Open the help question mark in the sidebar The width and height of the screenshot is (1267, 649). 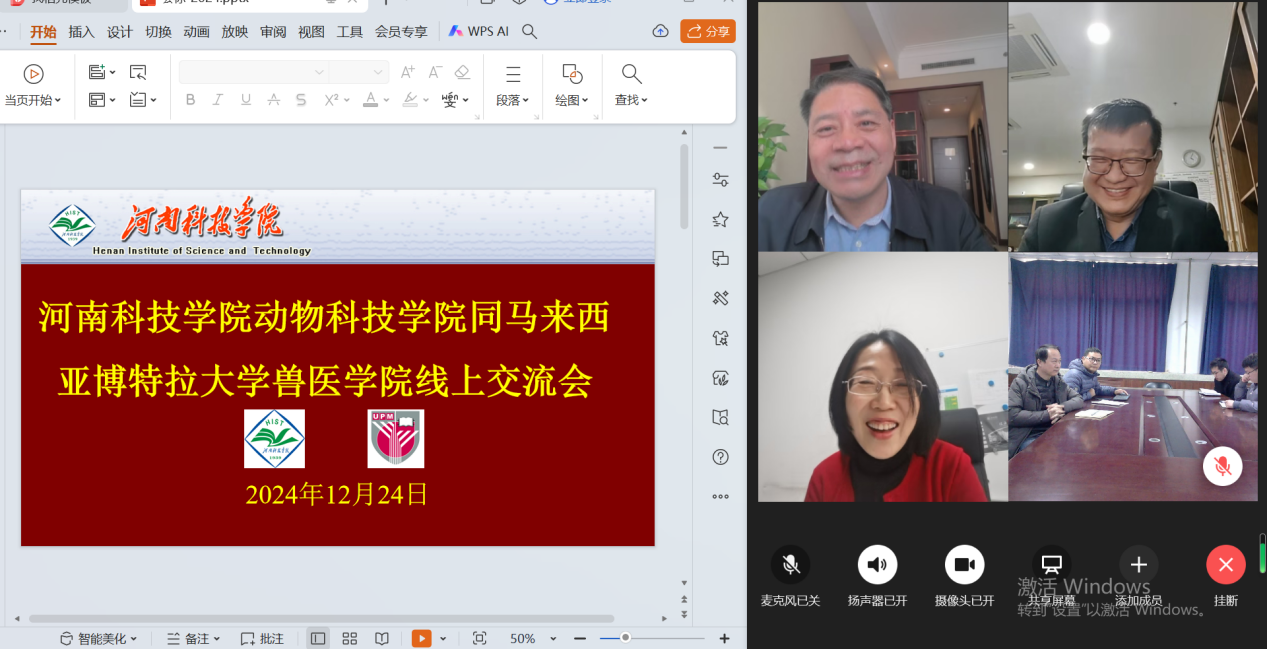(720, 457)
